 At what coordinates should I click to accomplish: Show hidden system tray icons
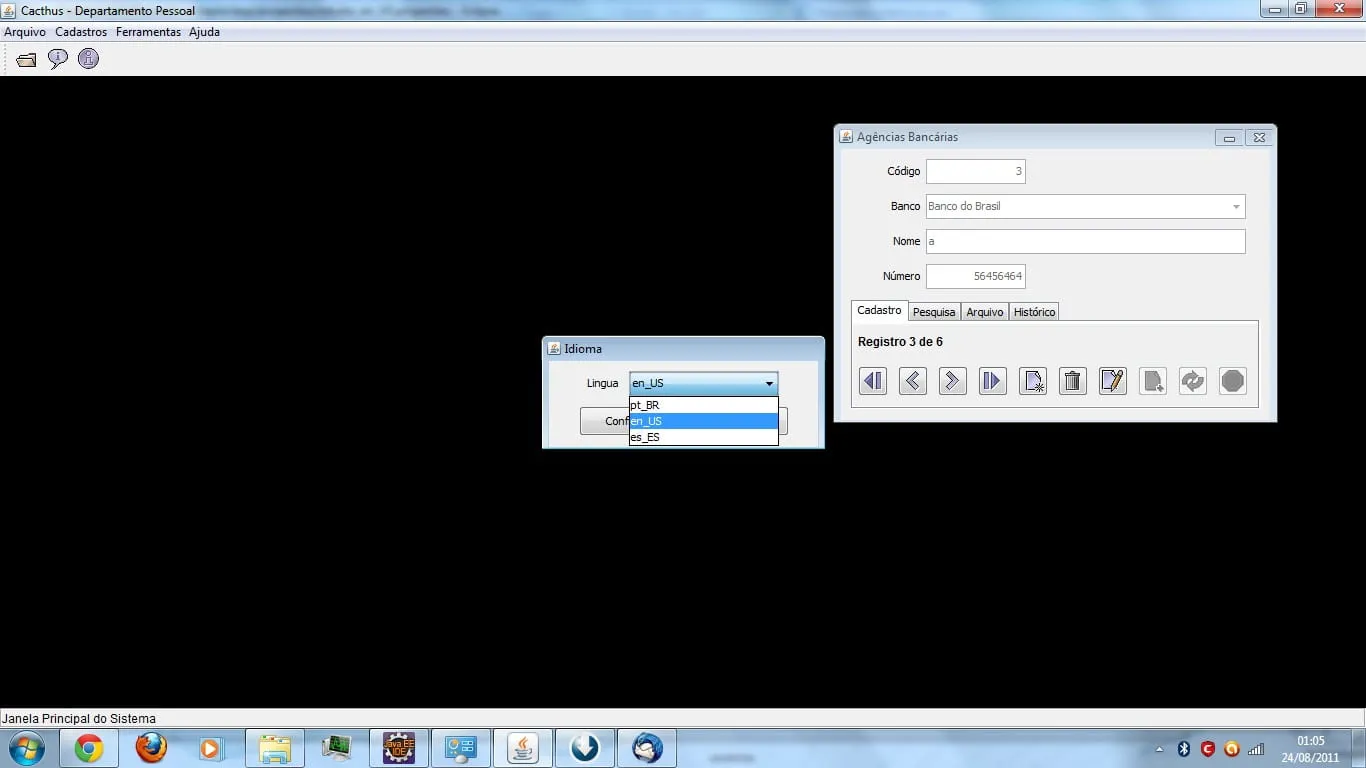1160,749
